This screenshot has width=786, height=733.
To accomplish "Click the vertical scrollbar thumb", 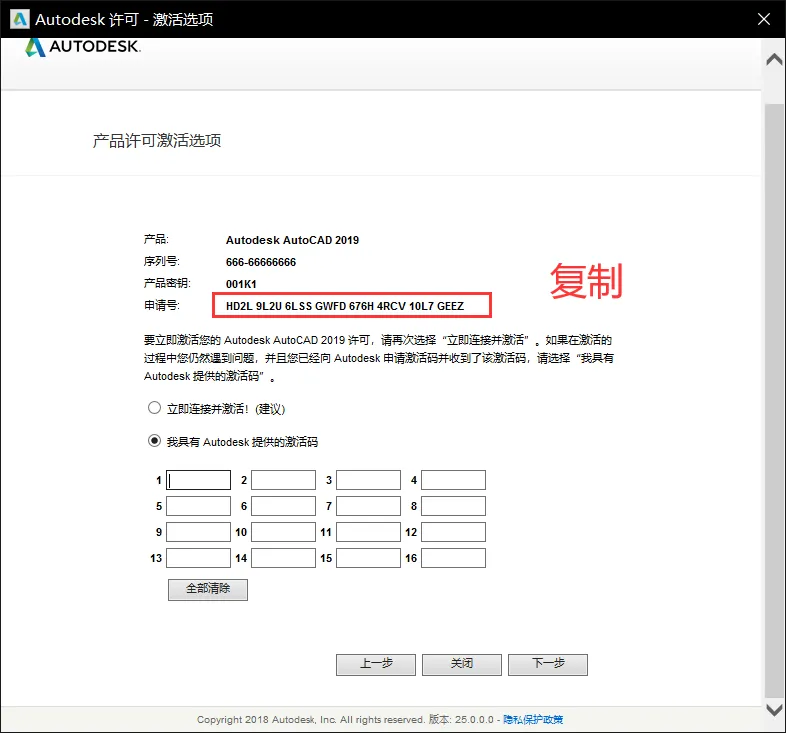I will (x=774, y=401).
